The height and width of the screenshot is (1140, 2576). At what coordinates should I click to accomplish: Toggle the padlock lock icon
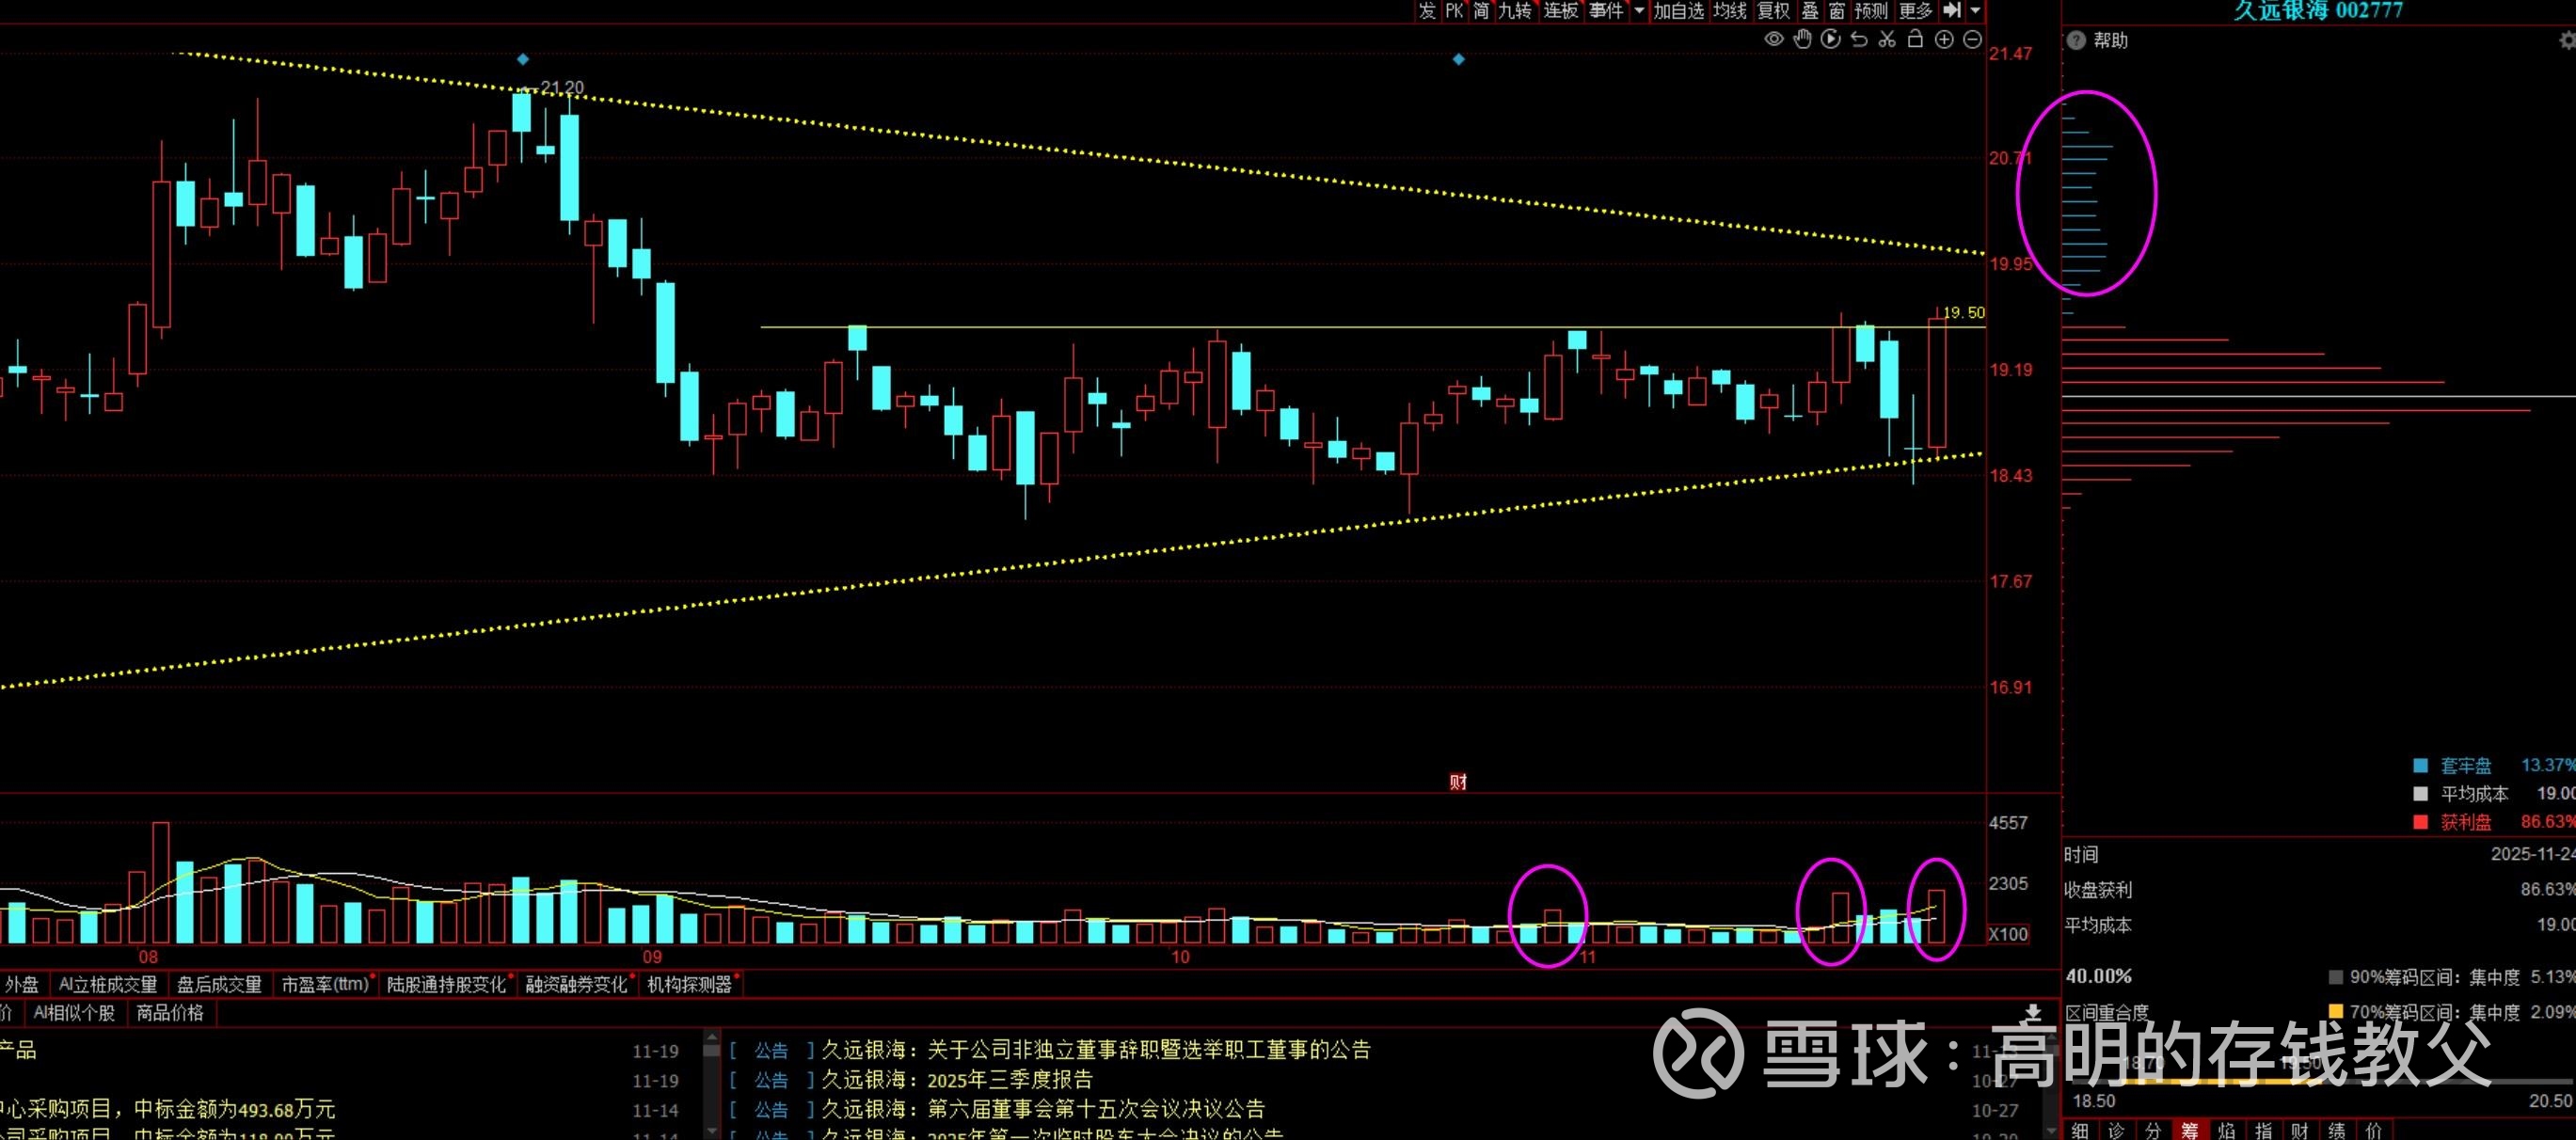point(1915,40)
